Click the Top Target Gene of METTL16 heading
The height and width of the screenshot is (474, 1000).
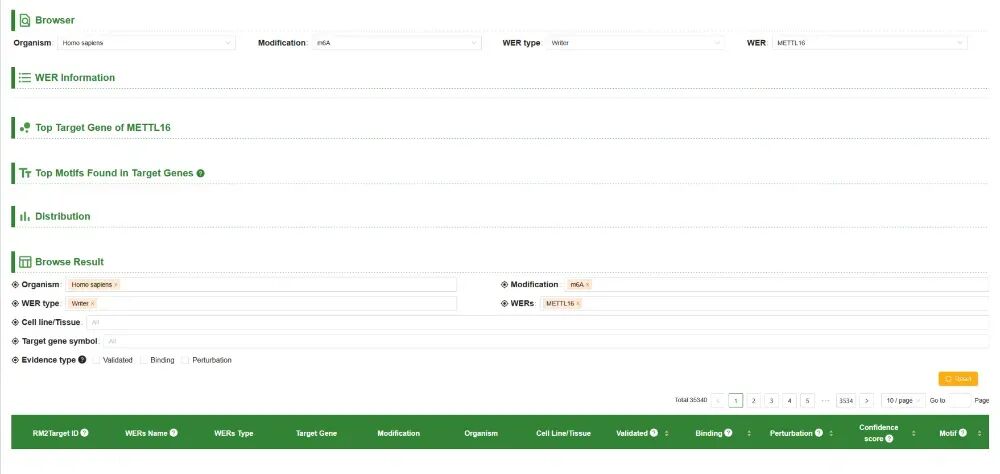(x=103, y=128)
